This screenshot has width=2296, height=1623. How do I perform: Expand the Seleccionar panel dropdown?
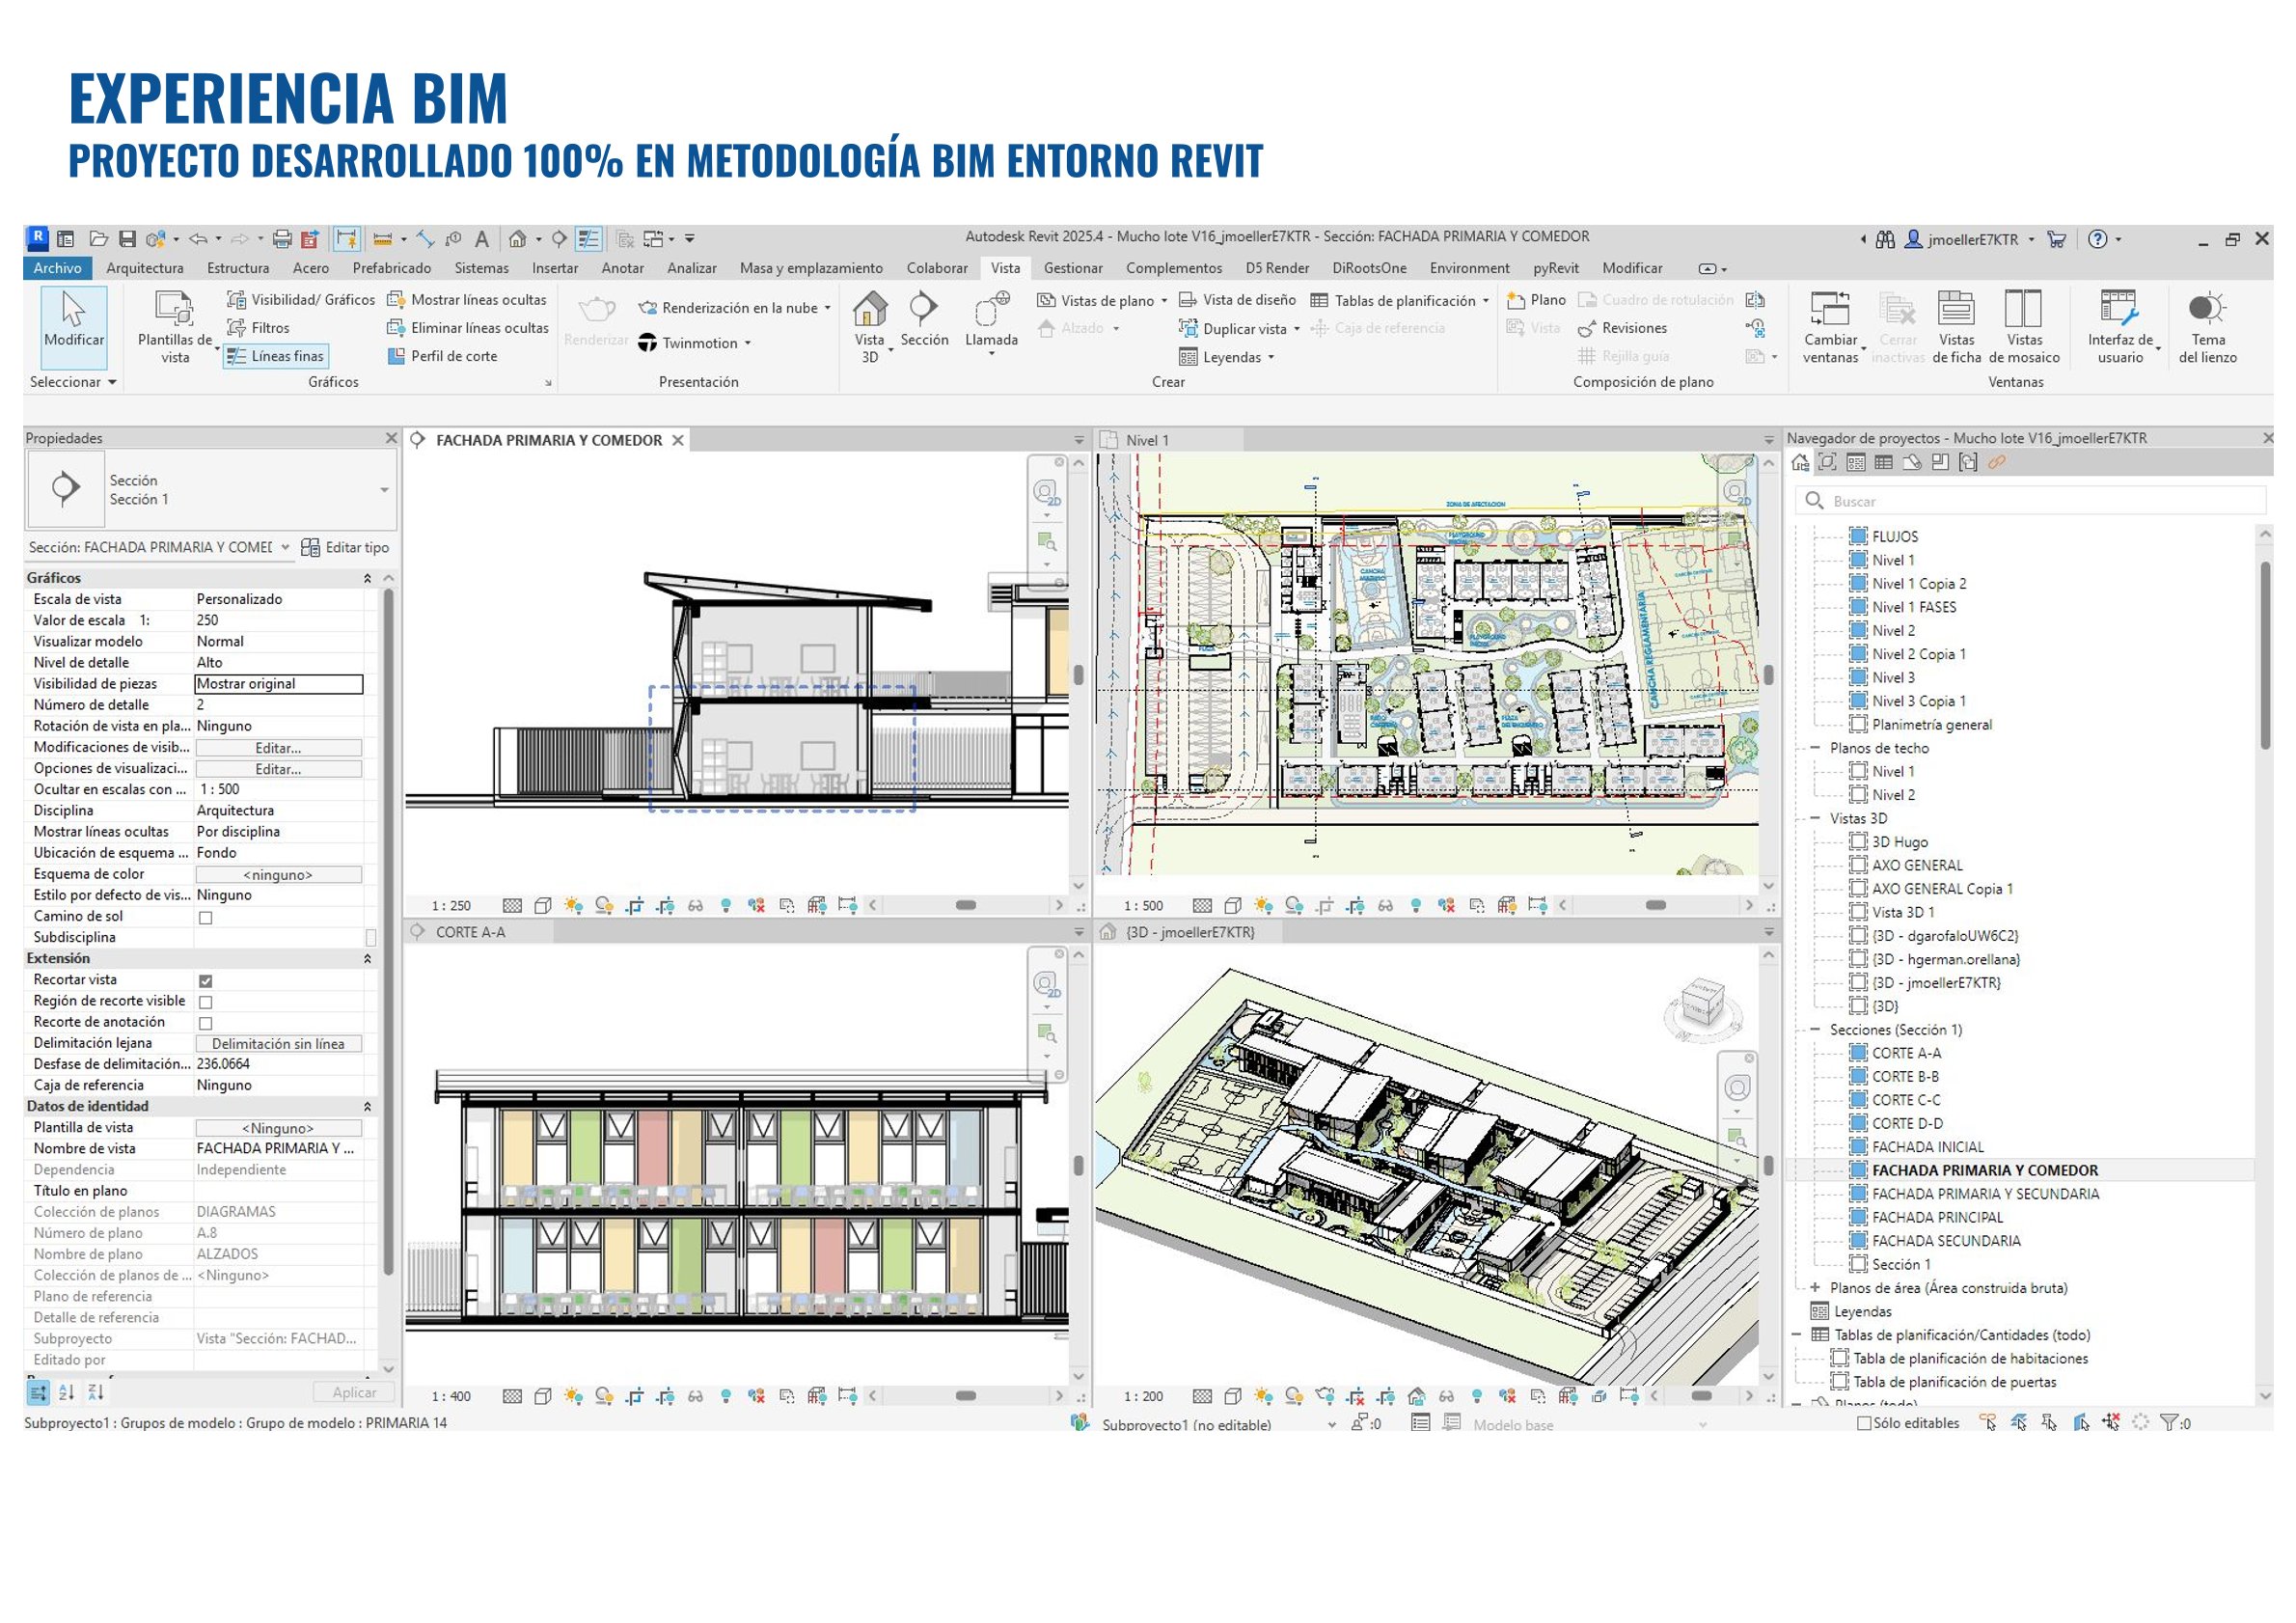(x=73, y=382)
